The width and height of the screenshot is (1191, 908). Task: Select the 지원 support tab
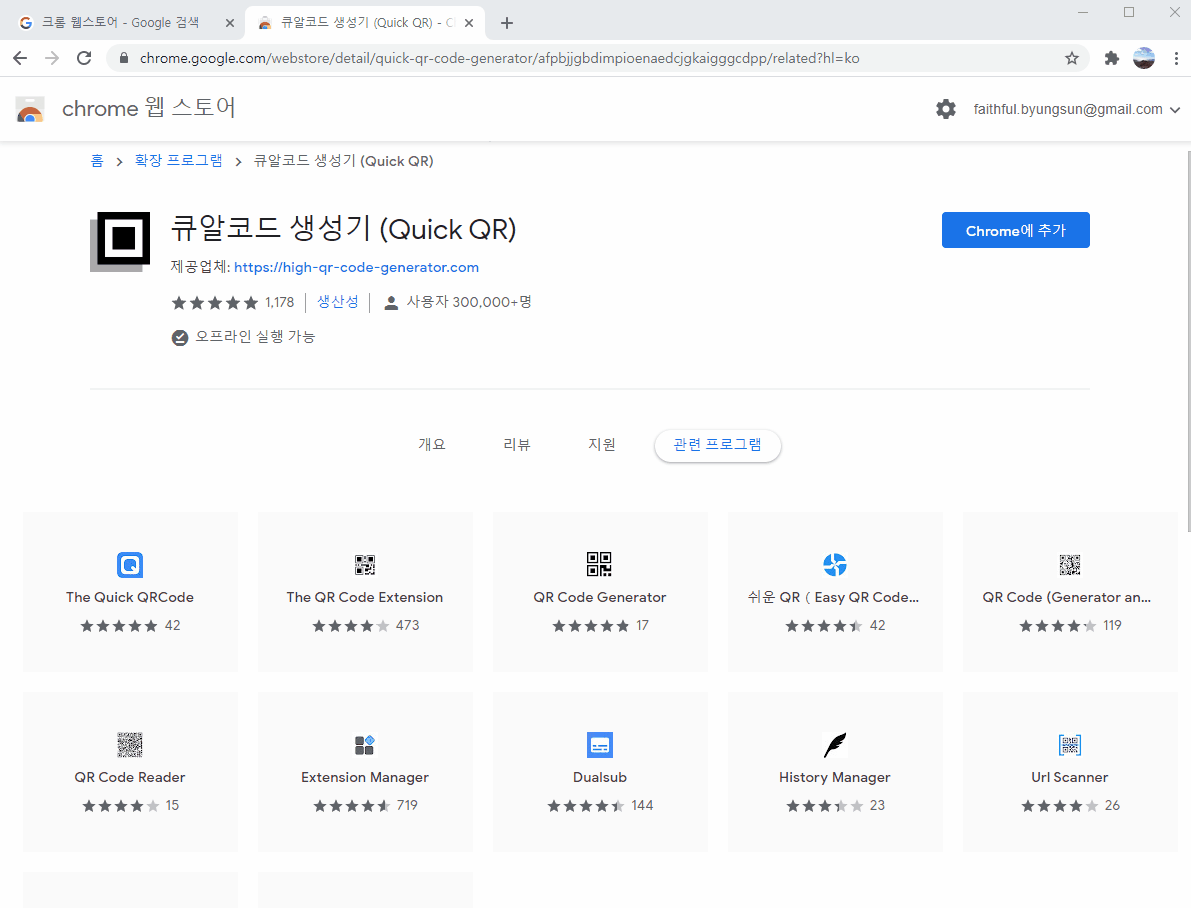coord(602,445)
